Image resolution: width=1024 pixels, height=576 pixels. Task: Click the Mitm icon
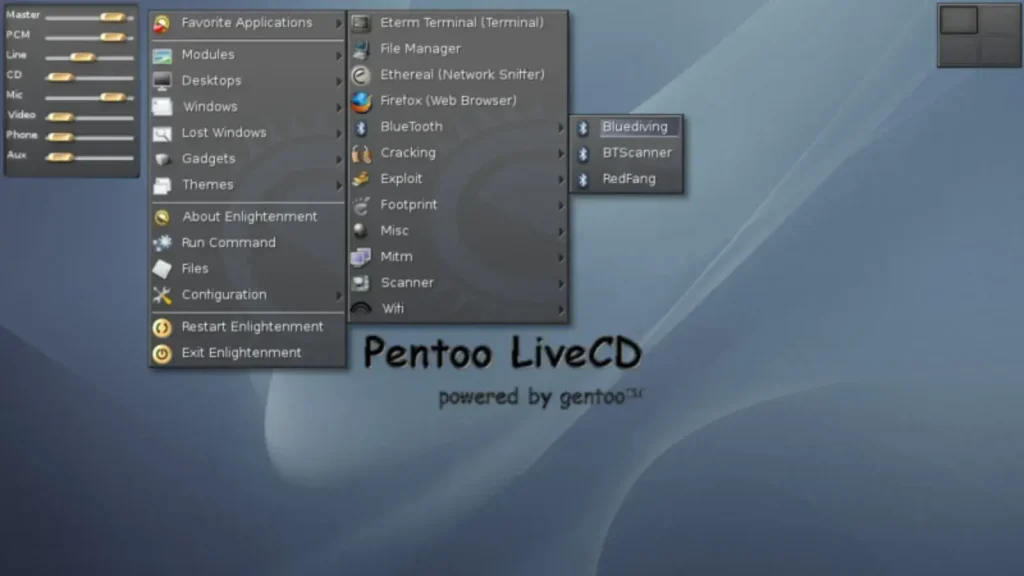[x=360, y=258]
